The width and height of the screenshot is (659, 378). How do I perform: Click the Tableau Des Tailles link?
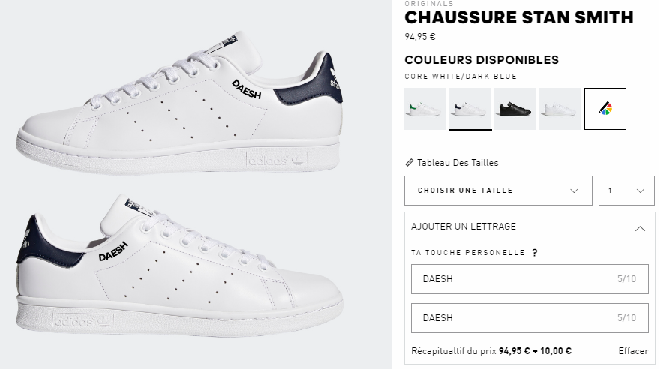click(457, 163)
